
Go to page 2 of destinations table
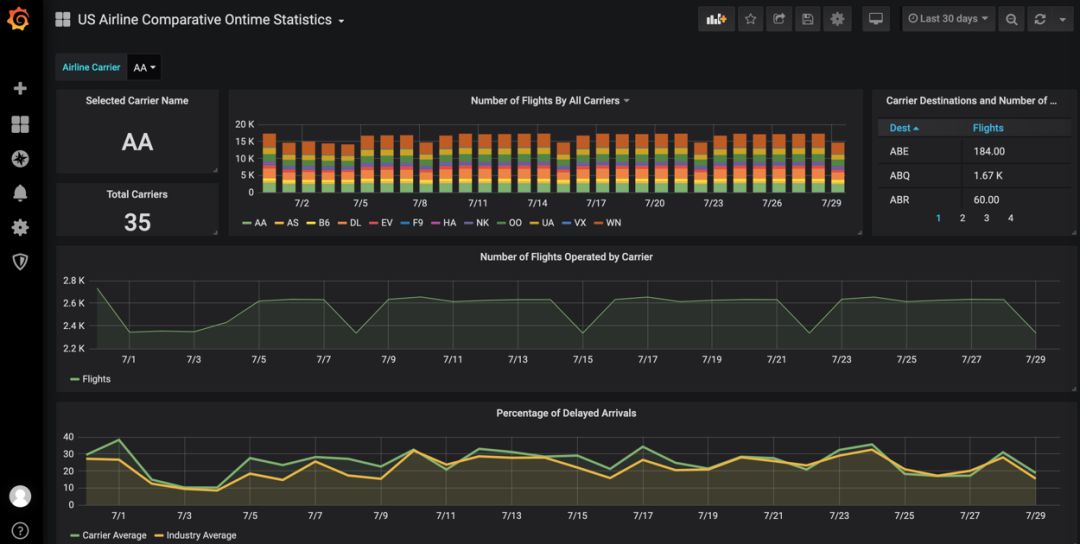[x=962, y=218]
